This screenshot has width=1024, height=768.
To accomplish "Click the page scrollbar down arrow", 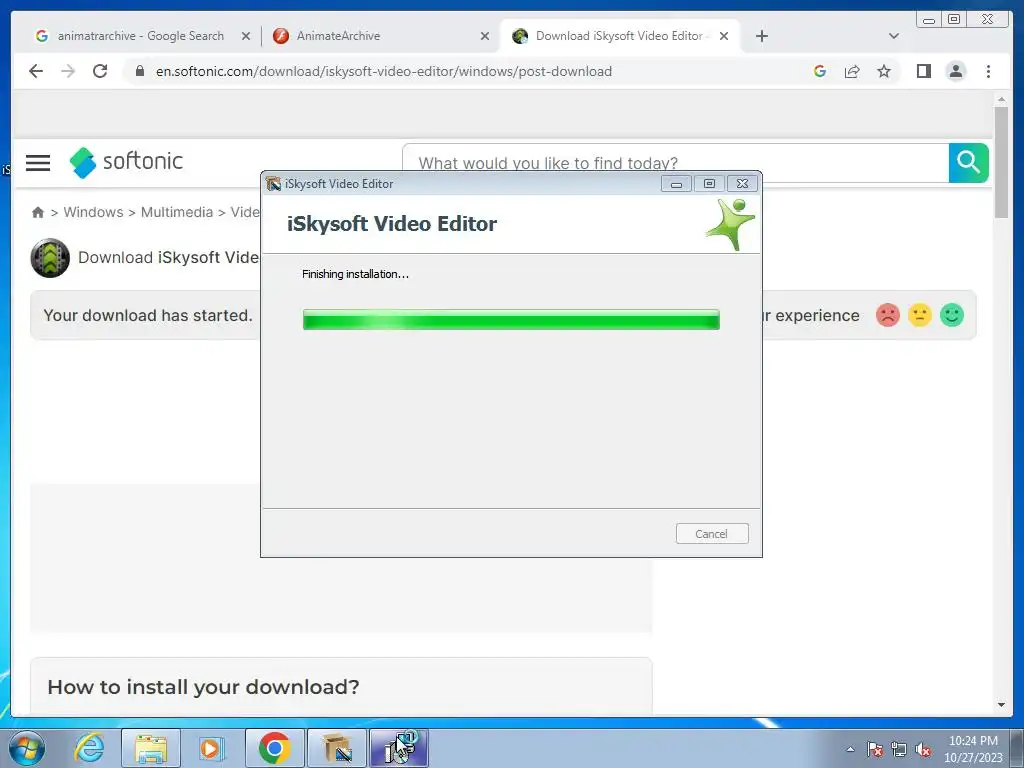I will point(1001,705).
